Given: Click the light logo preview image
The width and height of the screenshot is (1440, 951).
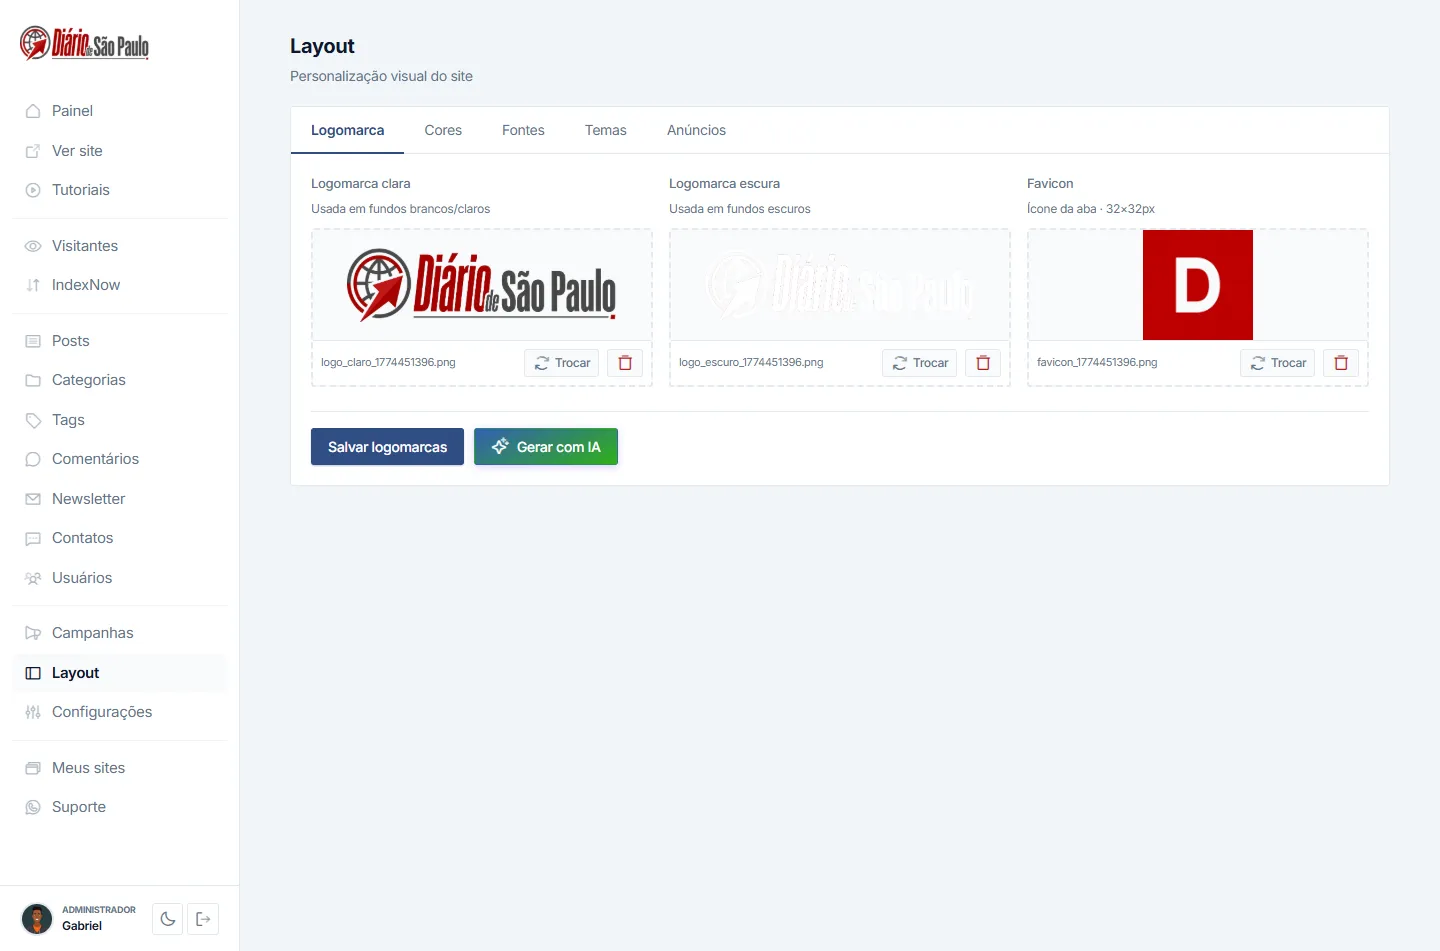Looking at the screenshot, I should point(481,285).
